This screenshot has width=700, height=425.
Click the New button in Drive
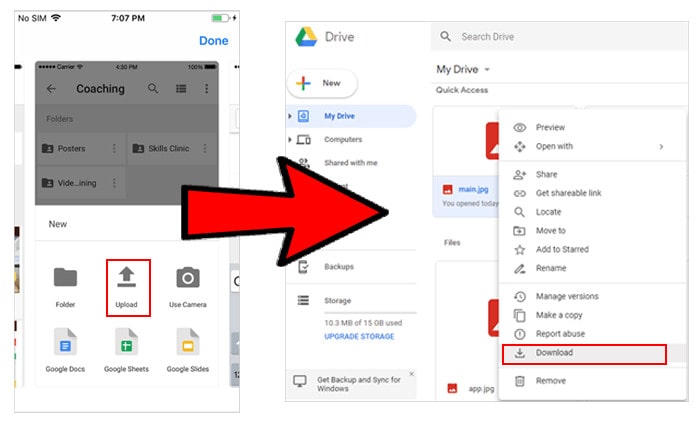(x=322, y=83)
